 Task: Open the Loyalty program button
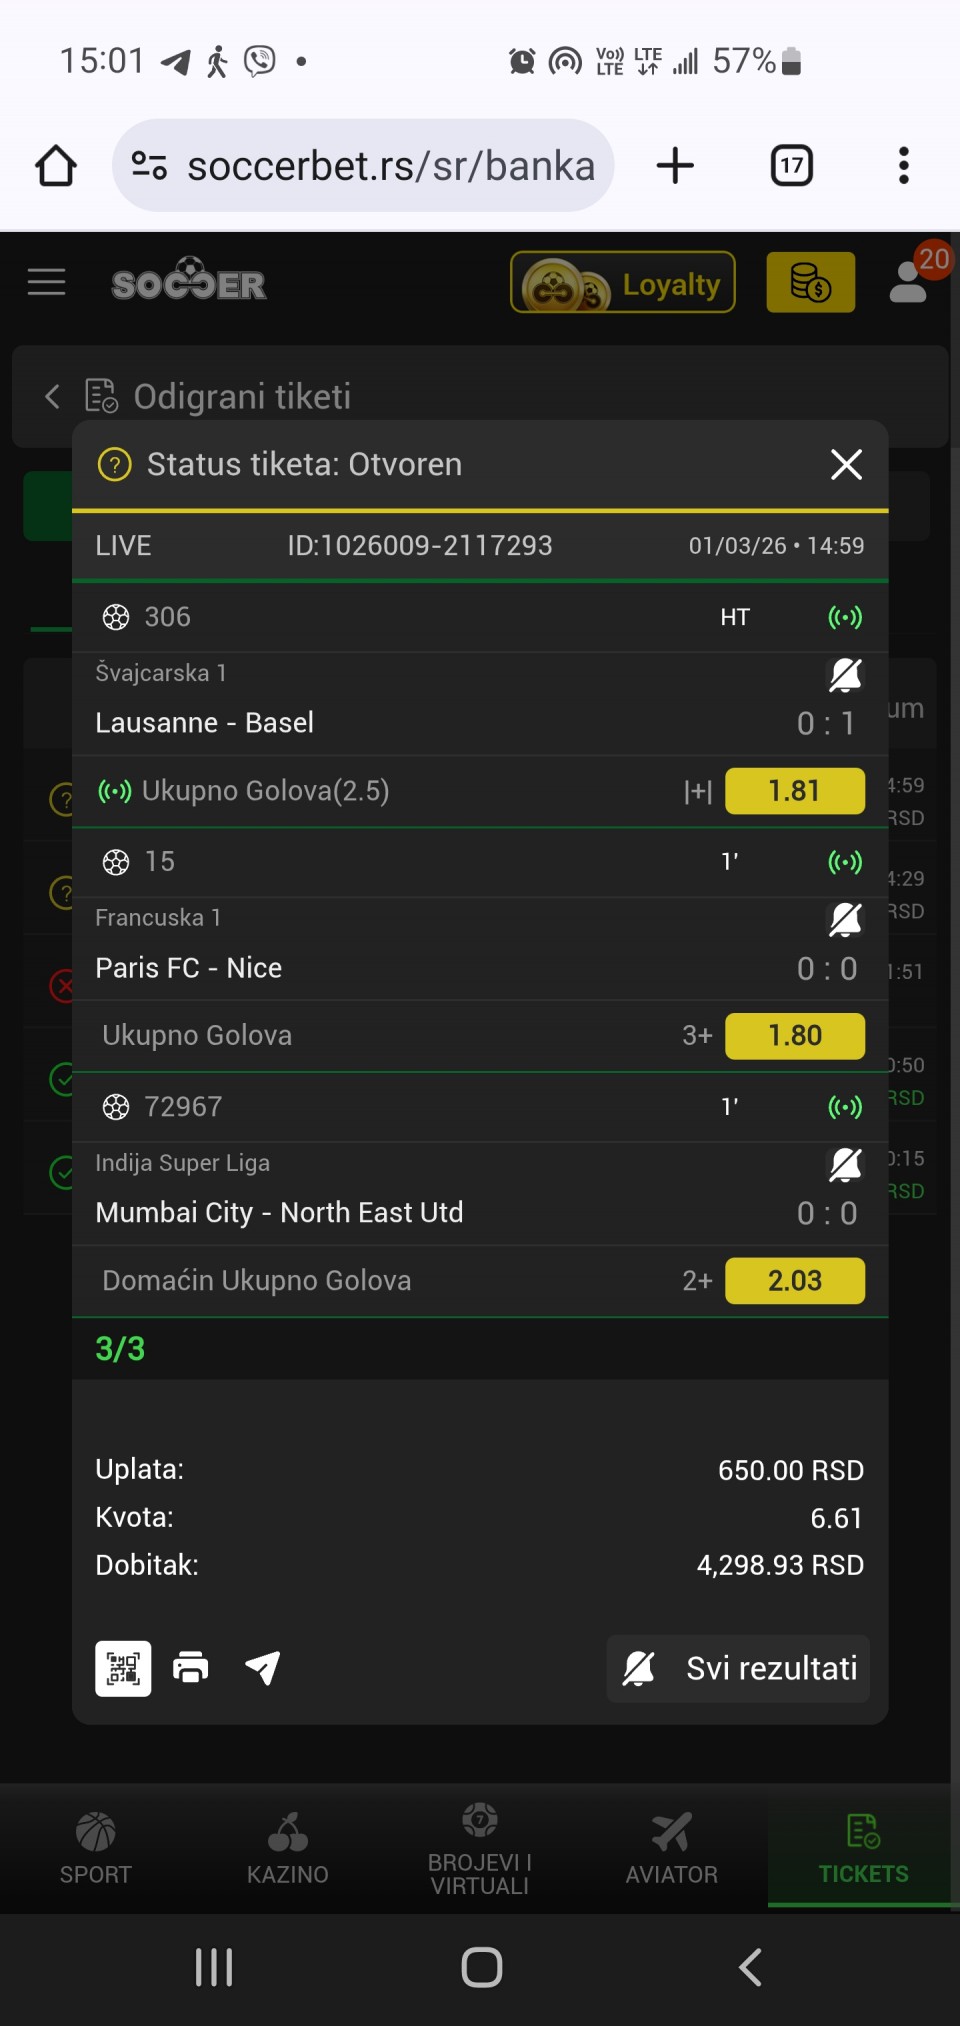point(623,283)
